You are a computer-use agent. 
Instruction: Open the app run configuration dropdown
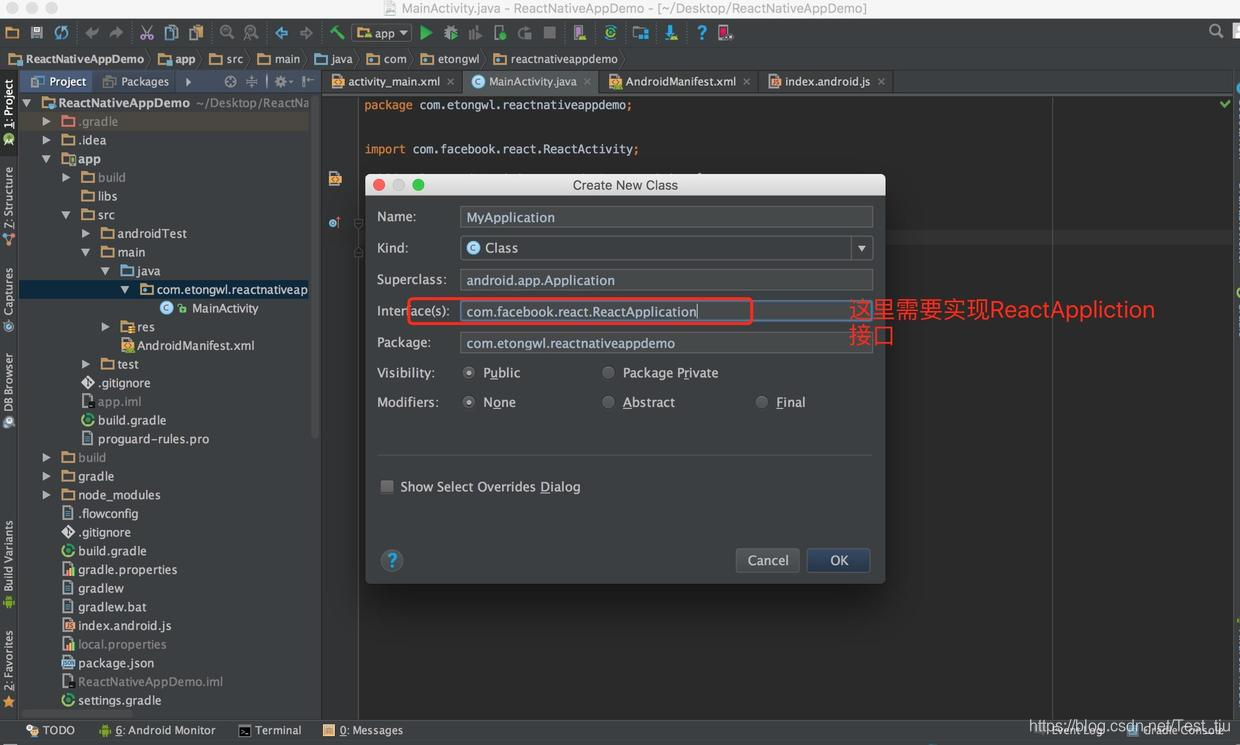[382, 33]
